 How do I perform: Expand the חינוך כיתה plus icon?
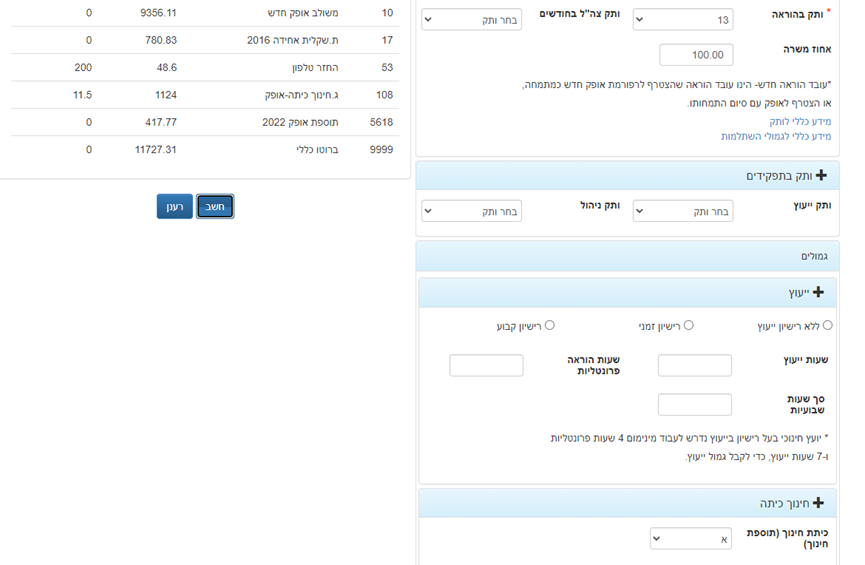point(818,503)
